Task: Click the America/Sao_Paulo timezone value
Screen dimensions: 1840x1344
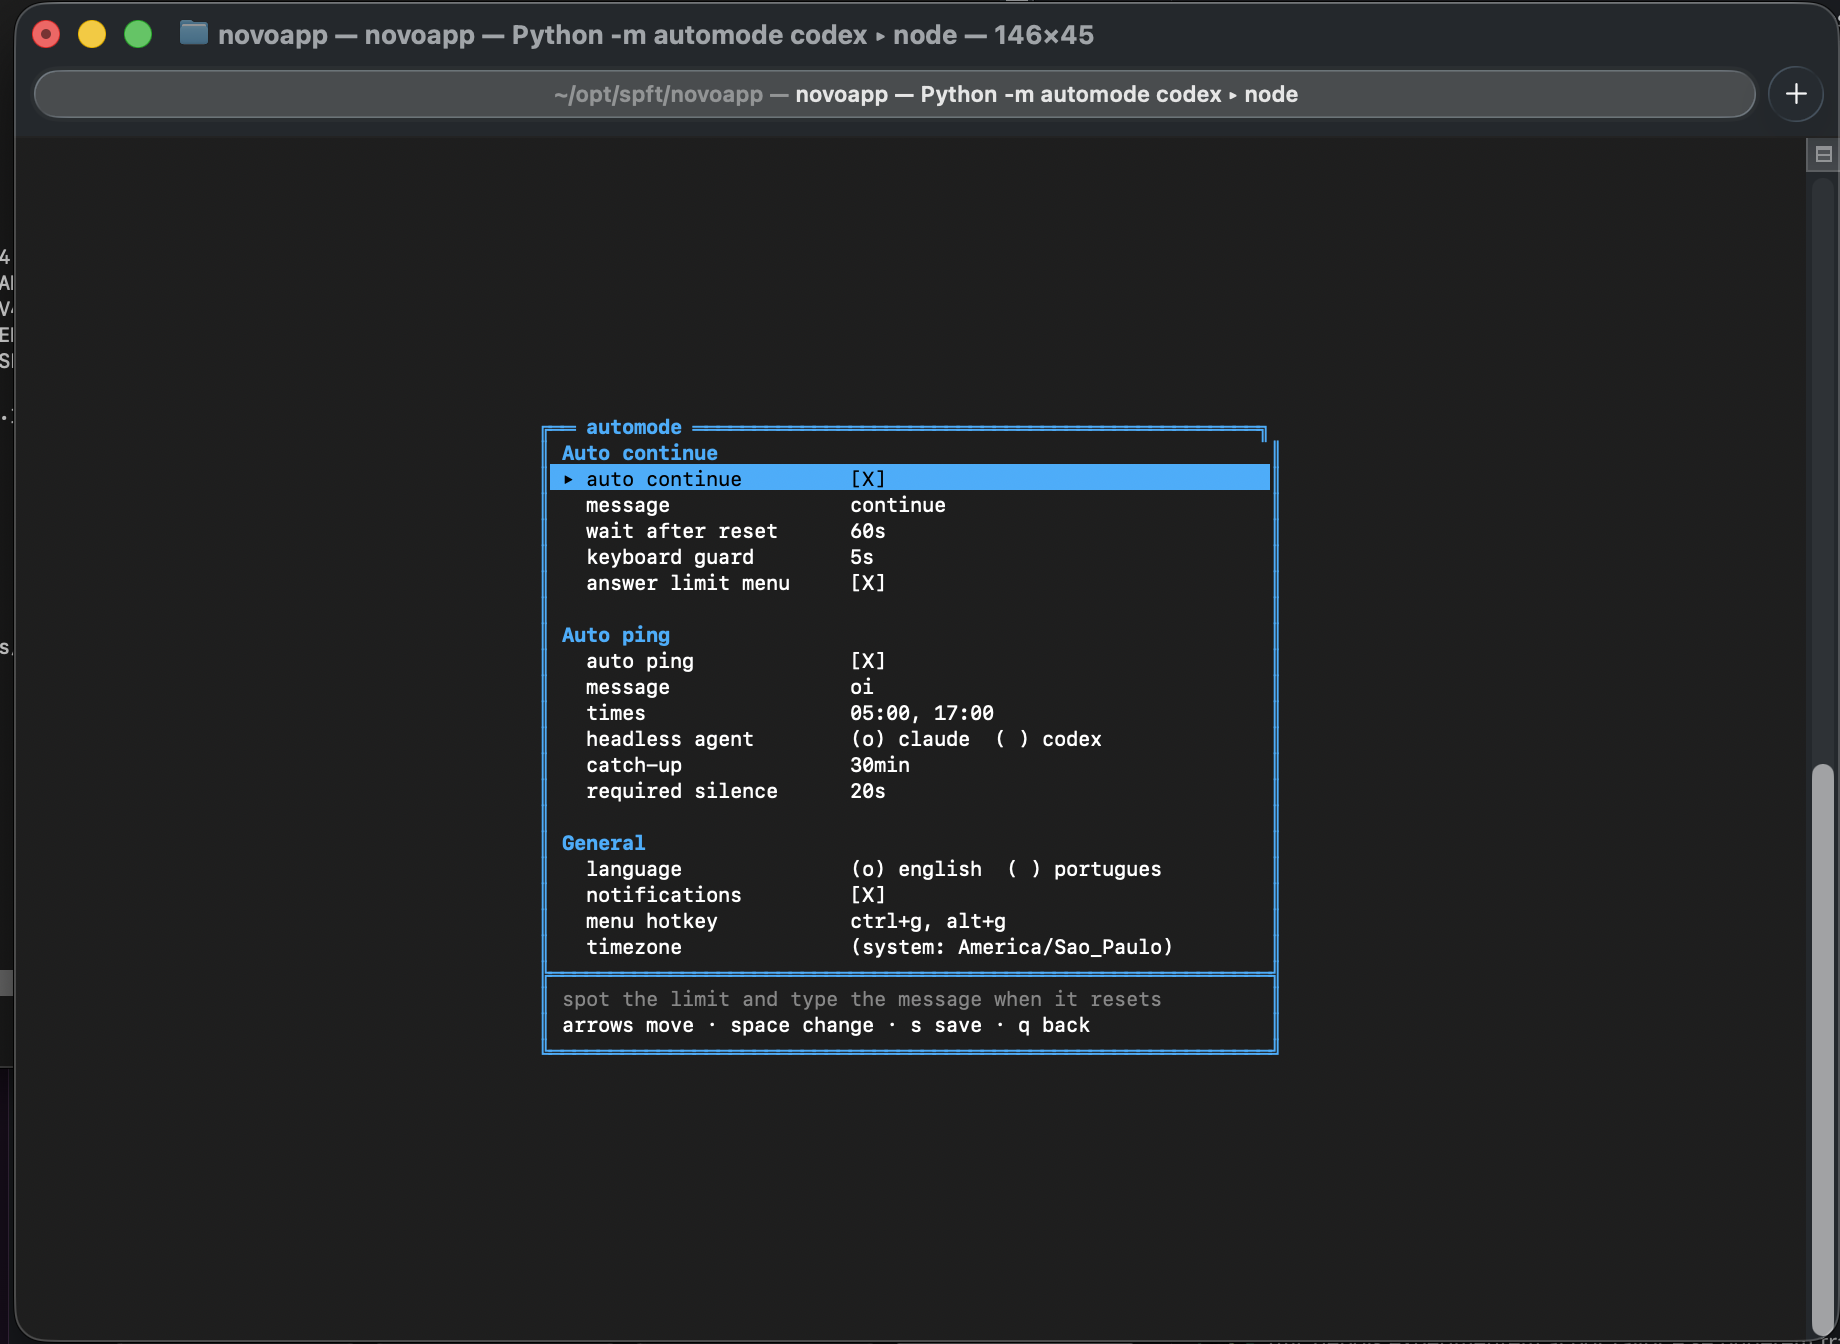Action: click(1011, 947)
